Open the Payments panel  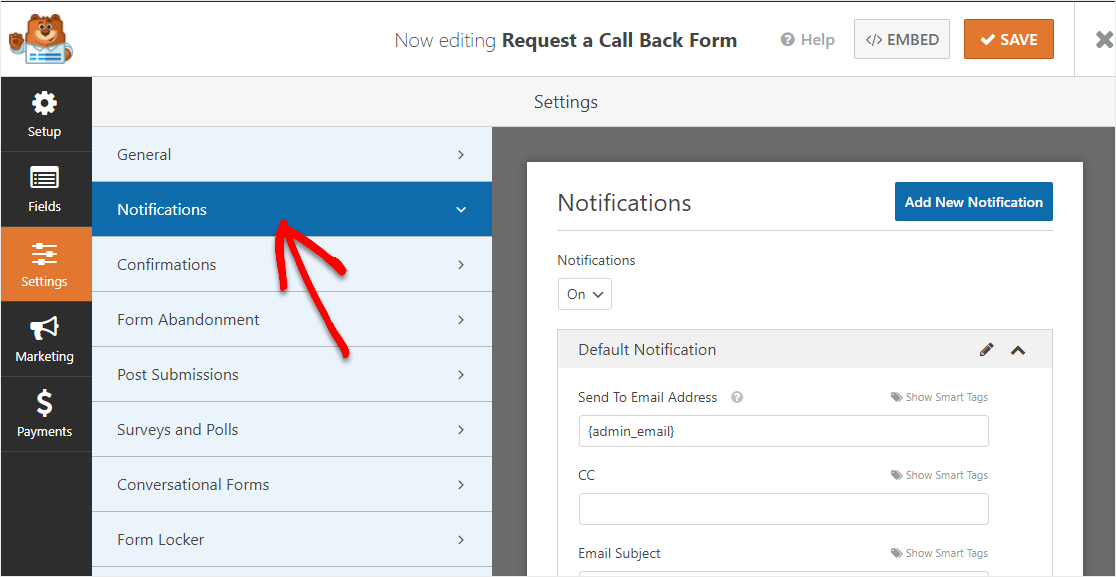45,413
